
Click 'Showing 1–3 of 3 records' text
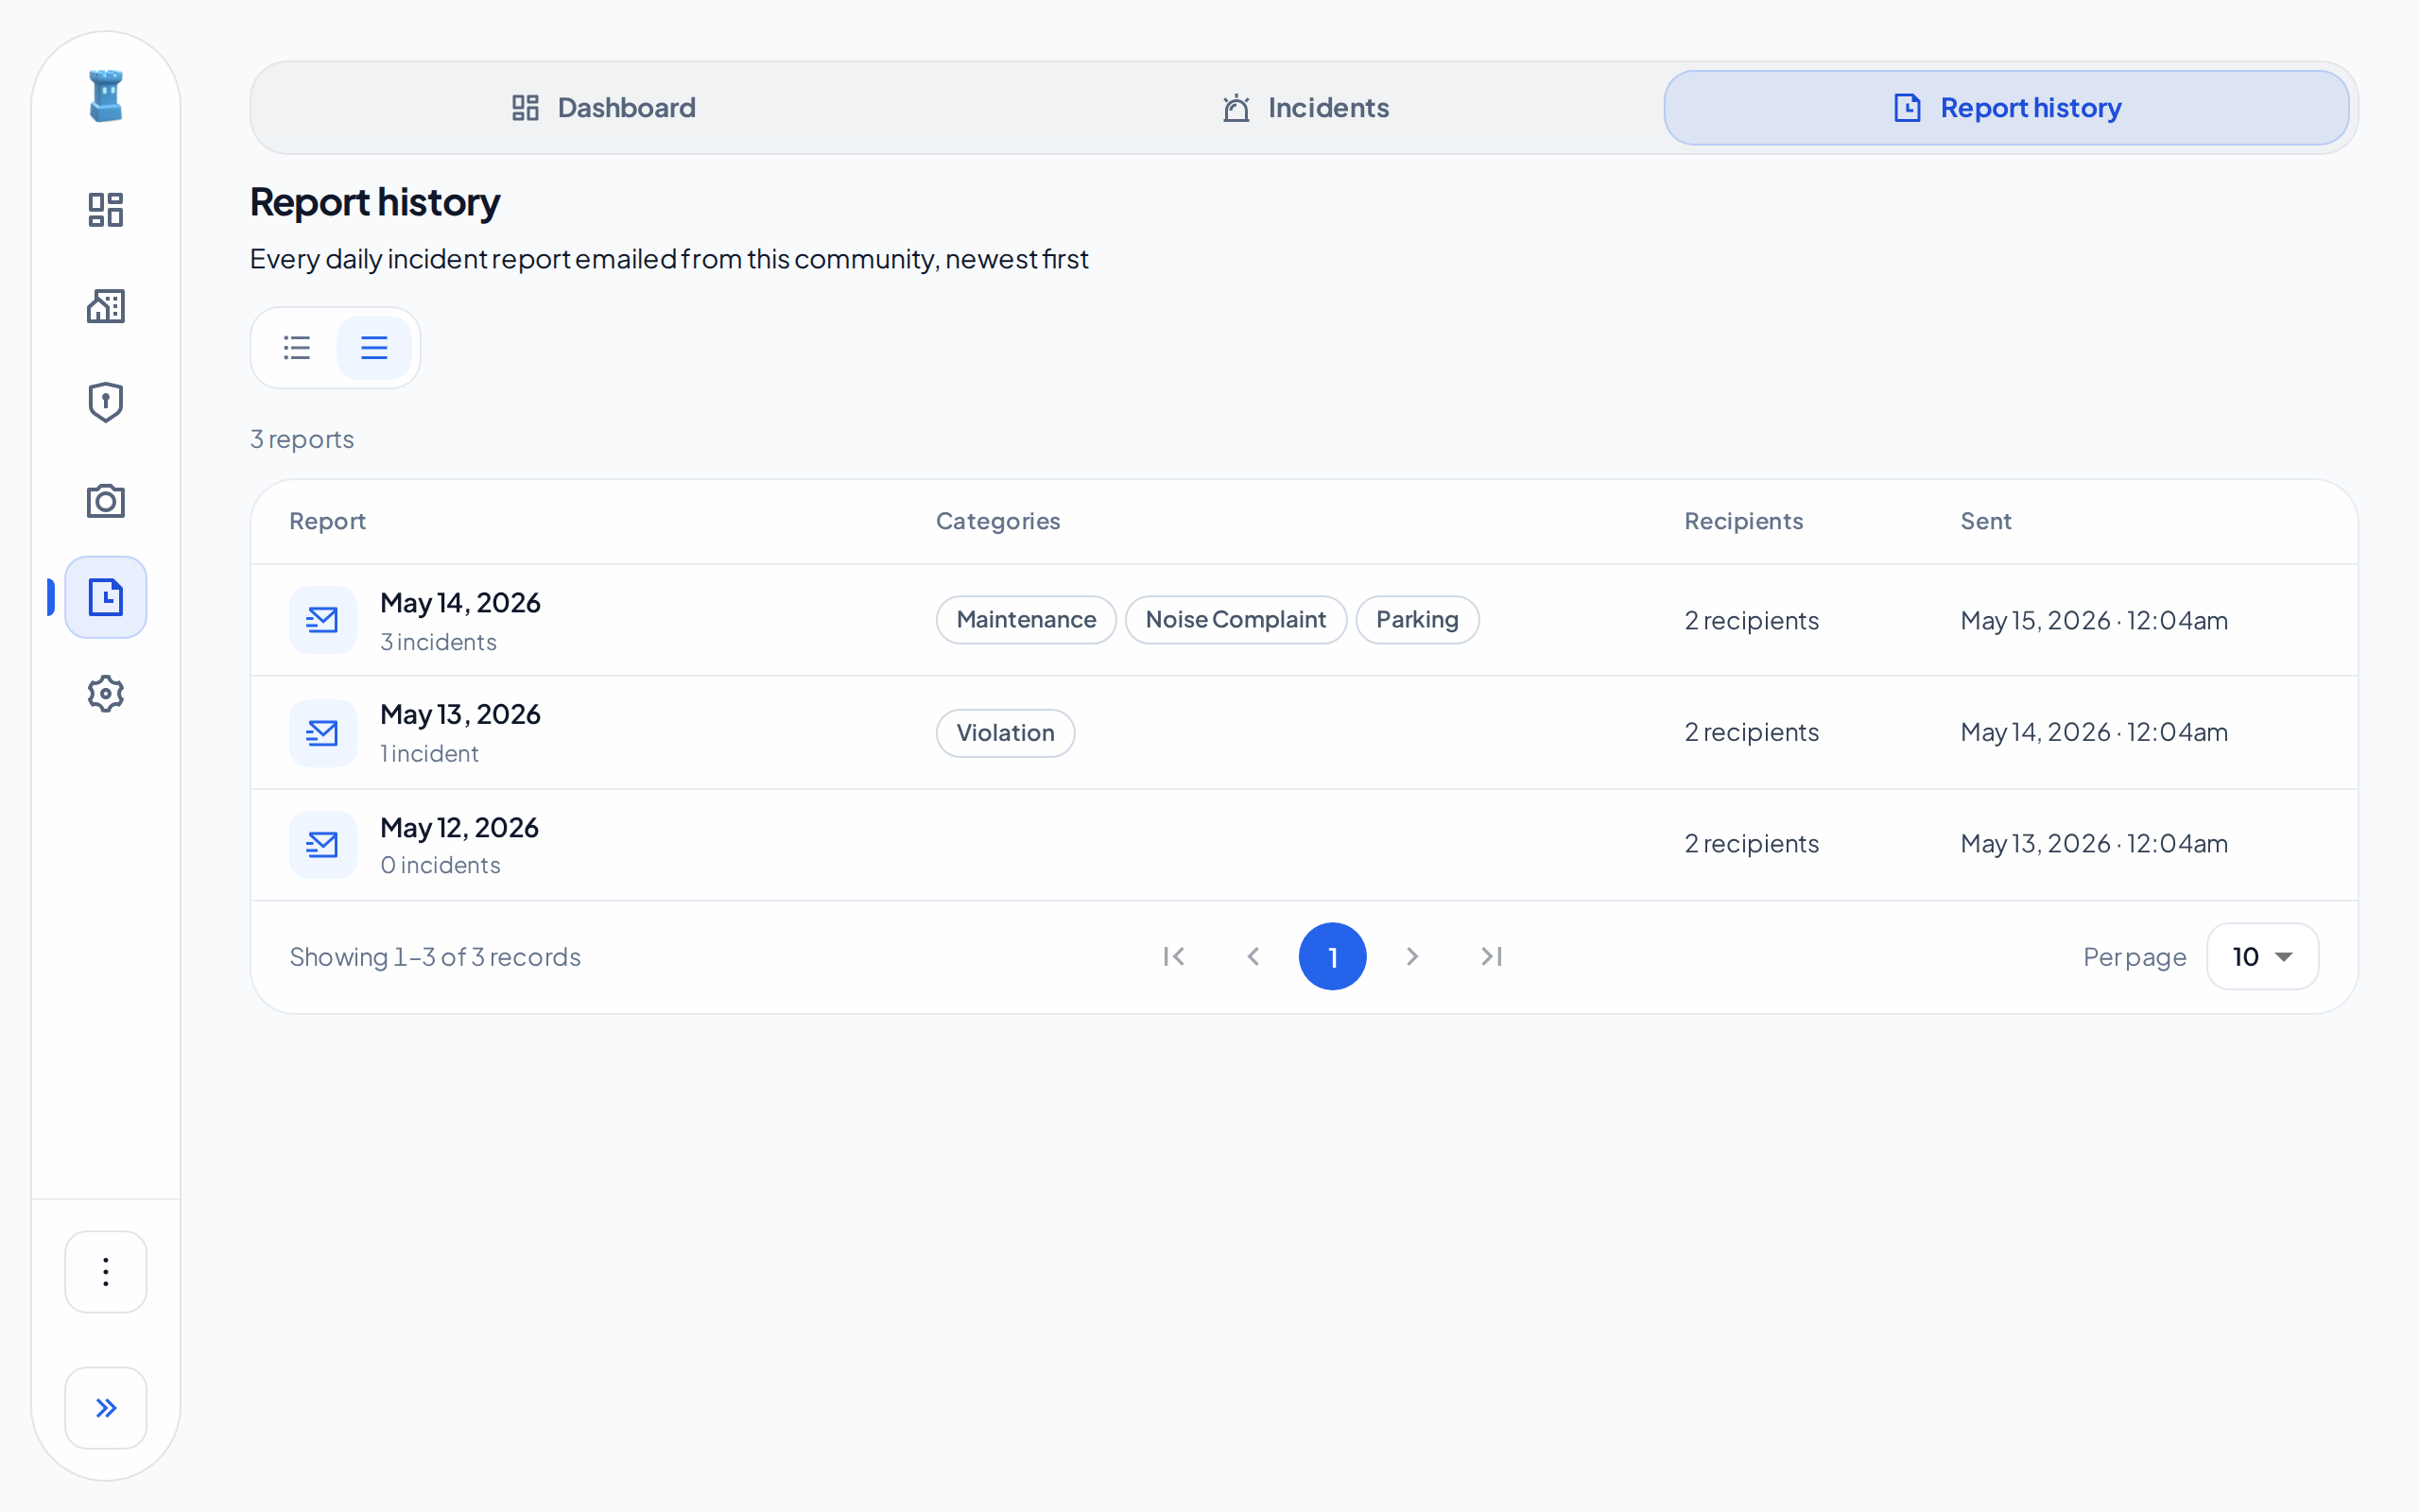click(x=435, y=957)
